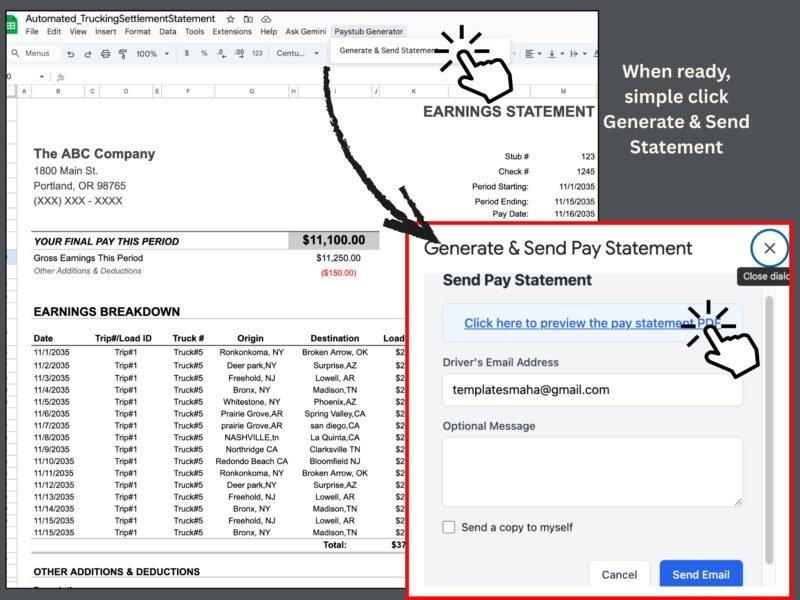Click the Cancel button in the dialog
Screen dimensions: 800x600
pyautogui.click(x=619, y=574)
